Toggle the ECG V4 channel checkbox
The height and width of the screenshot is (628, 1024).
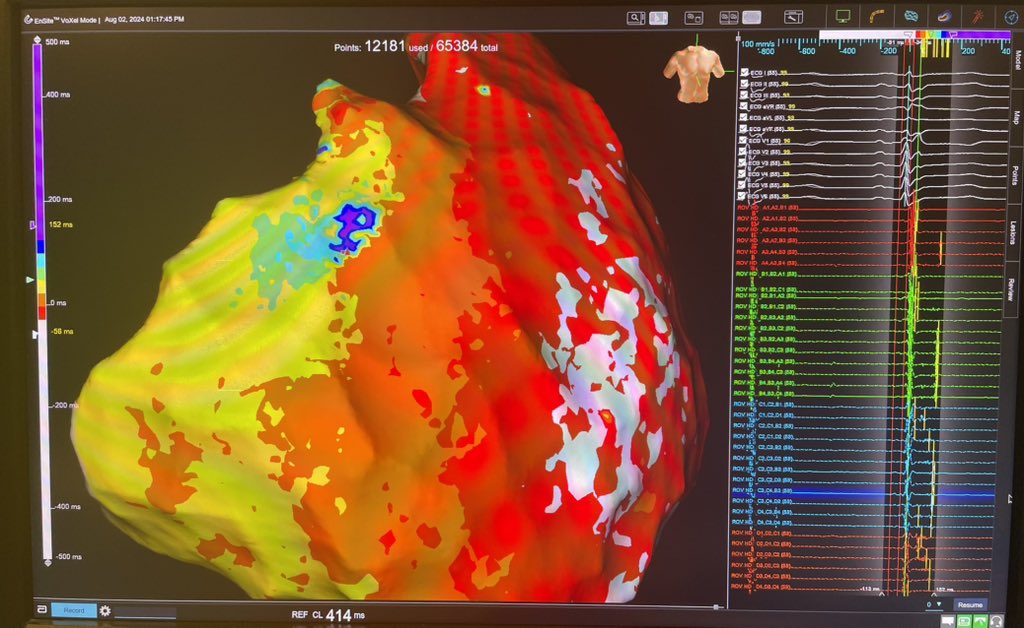tap(743, 174)
